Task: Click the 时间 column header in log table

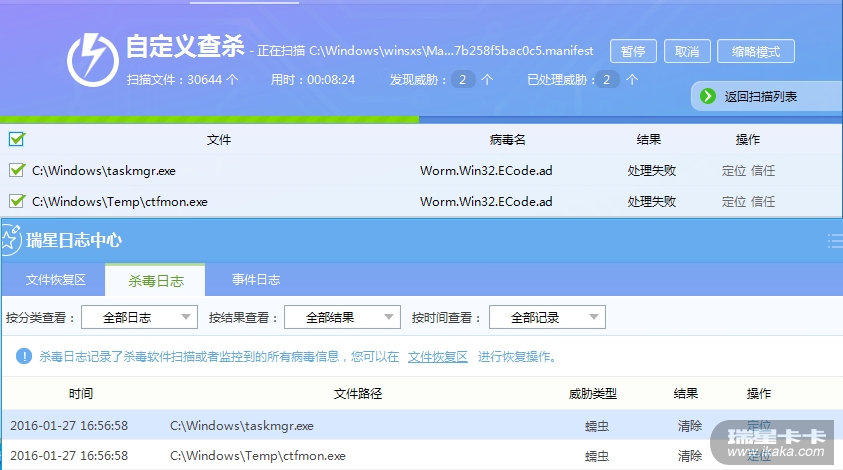Action: (x=81, y=394)
